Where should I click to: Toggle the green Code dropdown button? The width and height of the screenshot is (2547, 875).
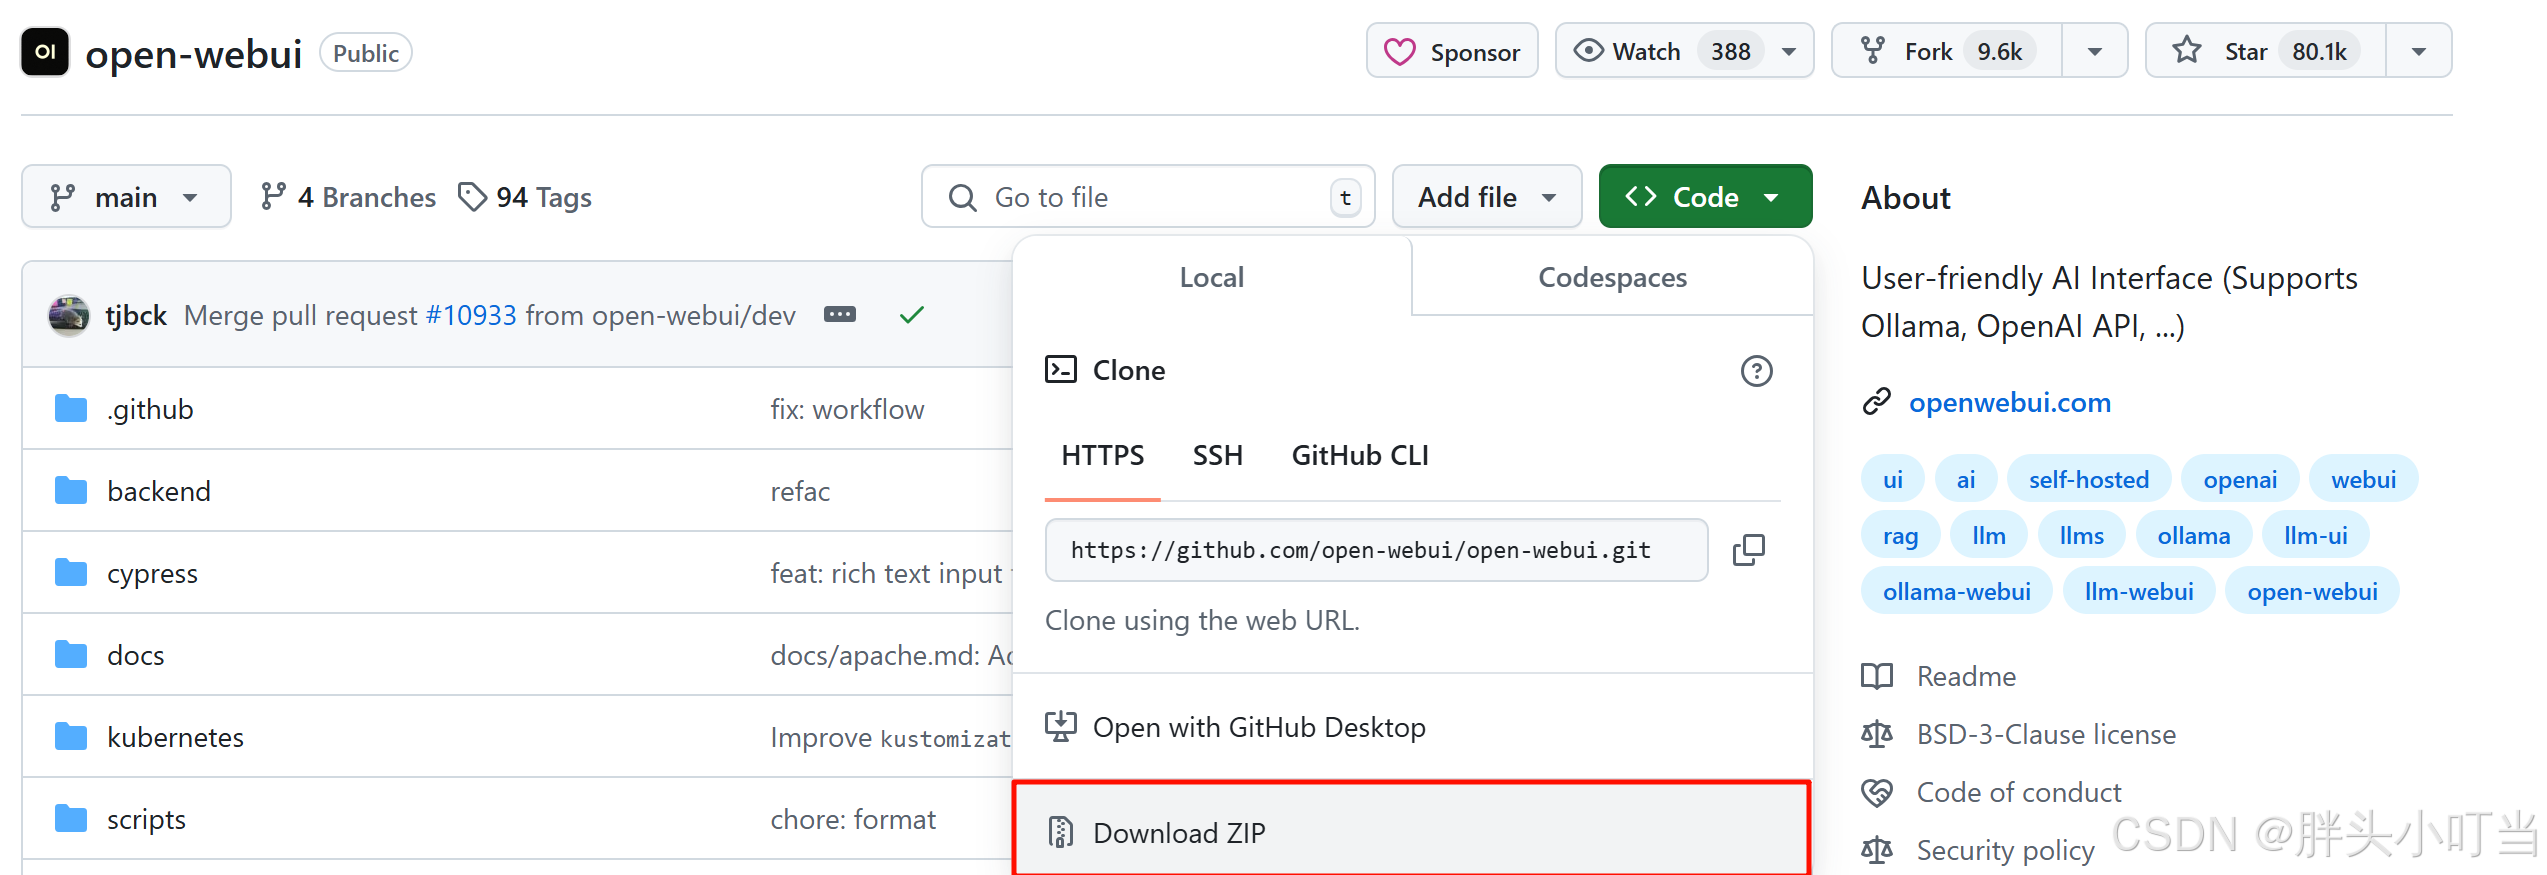[x=1705, y=197]
